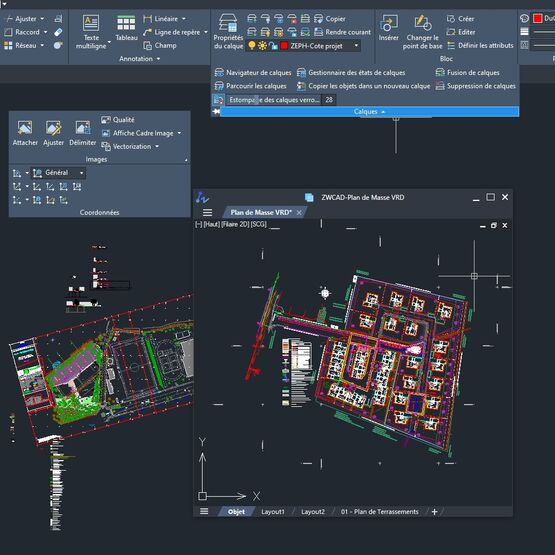Click the Texte multiligne tool

tap(91, 32)
